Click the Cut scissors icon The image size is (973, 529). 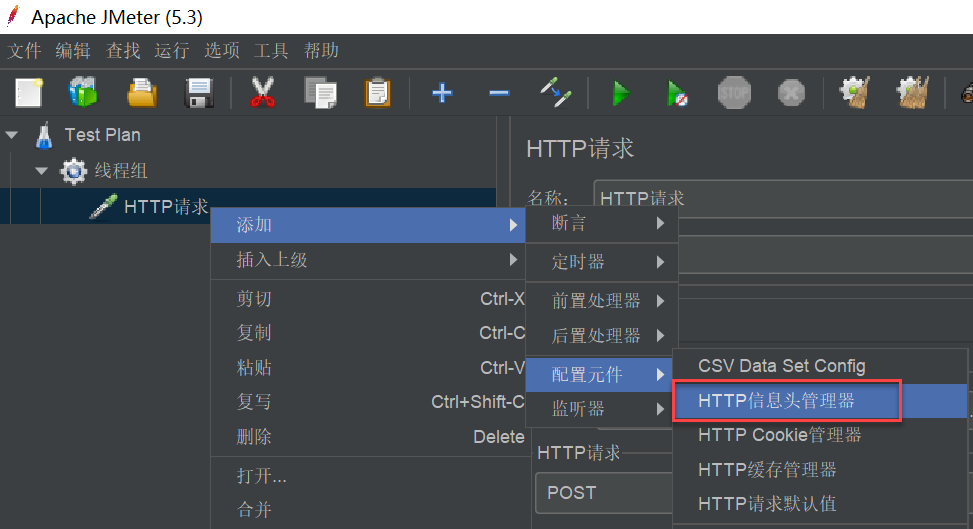(263, 93)
